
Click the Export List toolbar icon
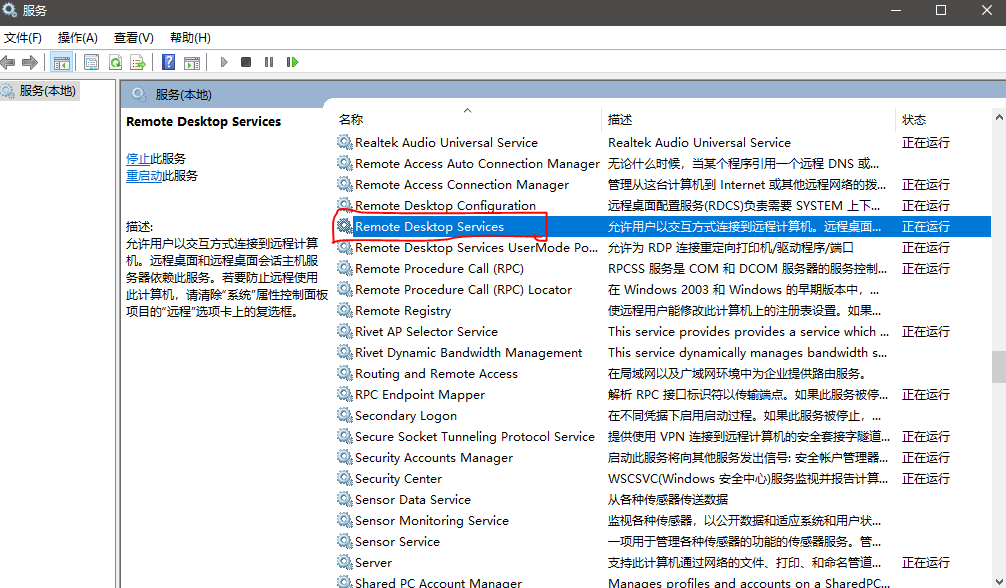point(137,62)
